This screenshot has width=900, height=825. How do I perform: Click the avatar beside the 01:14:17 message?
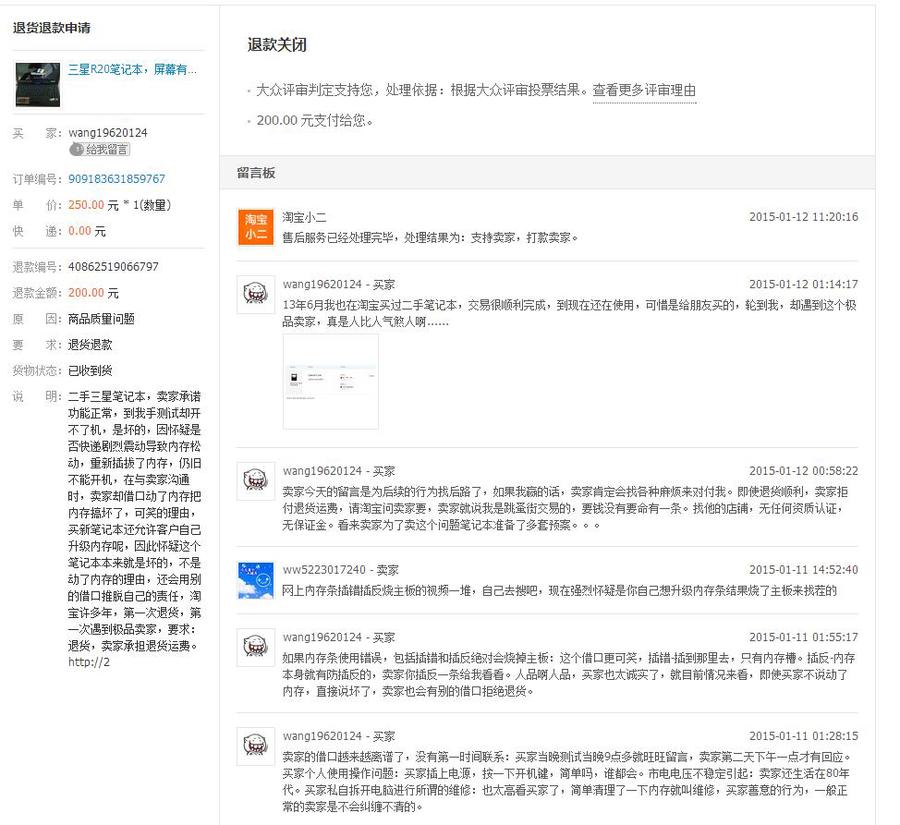[x=255, y=294]
